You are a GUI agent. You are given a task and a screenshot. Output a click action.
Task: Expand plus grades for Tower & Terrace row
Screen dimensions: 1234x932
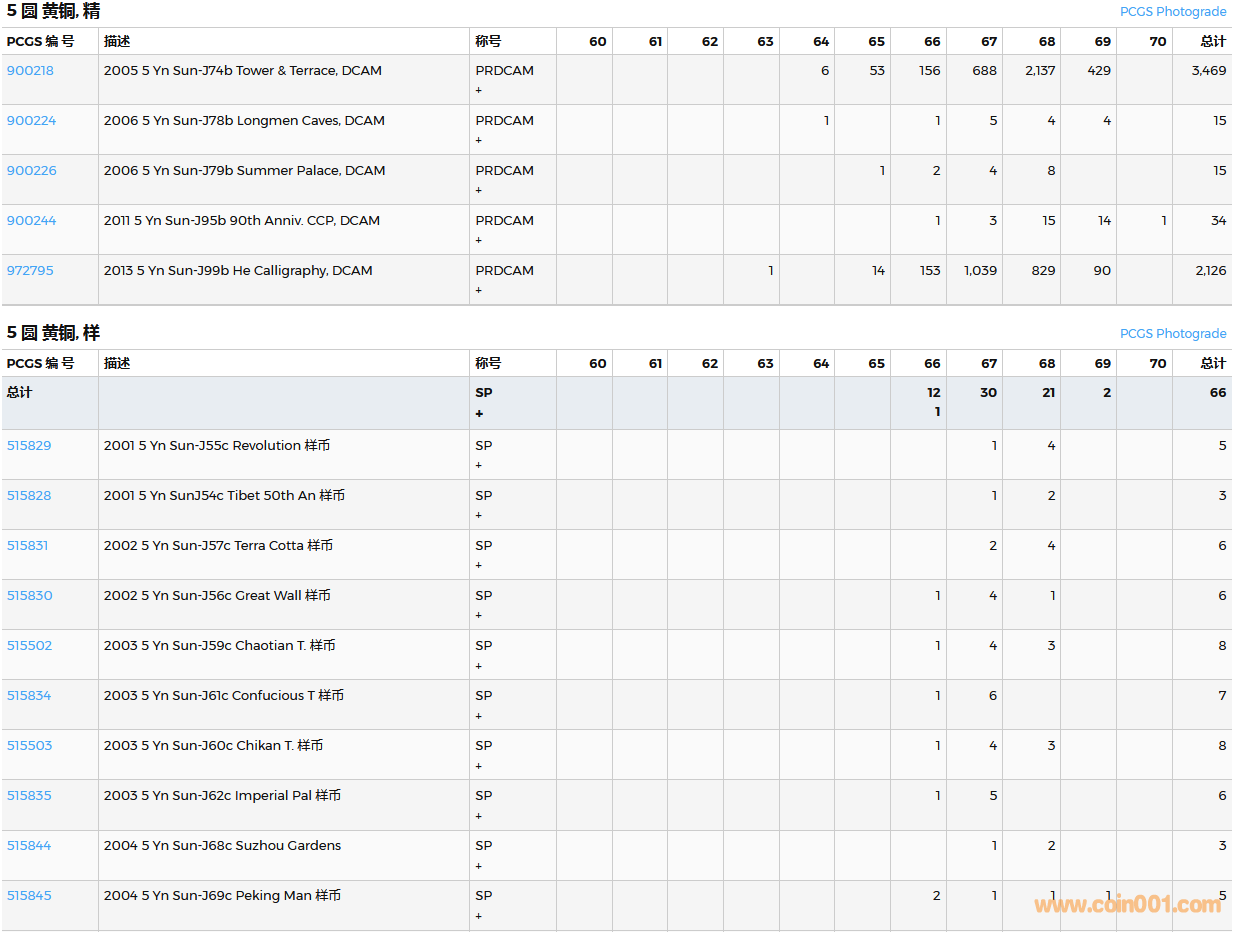(478, 90)
